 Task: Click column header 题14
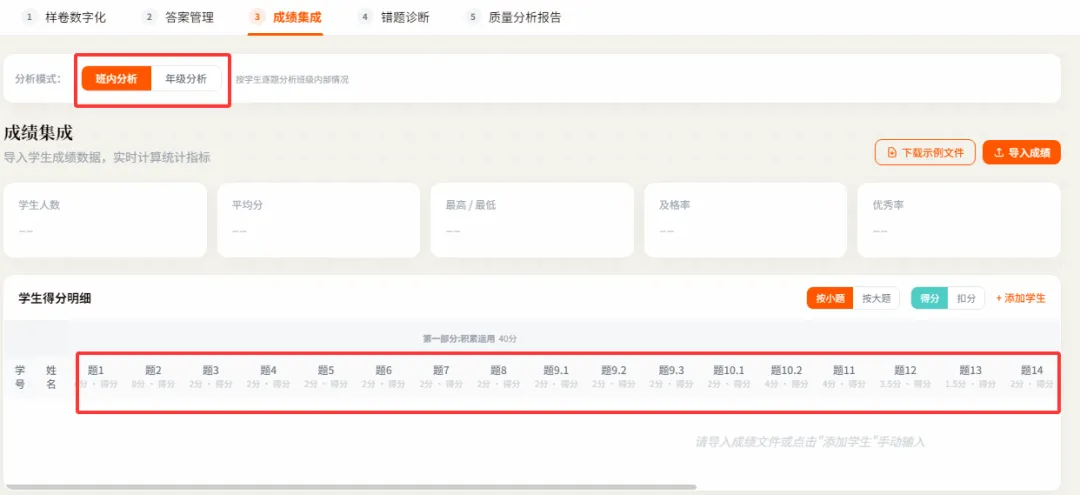[1032, 370]
